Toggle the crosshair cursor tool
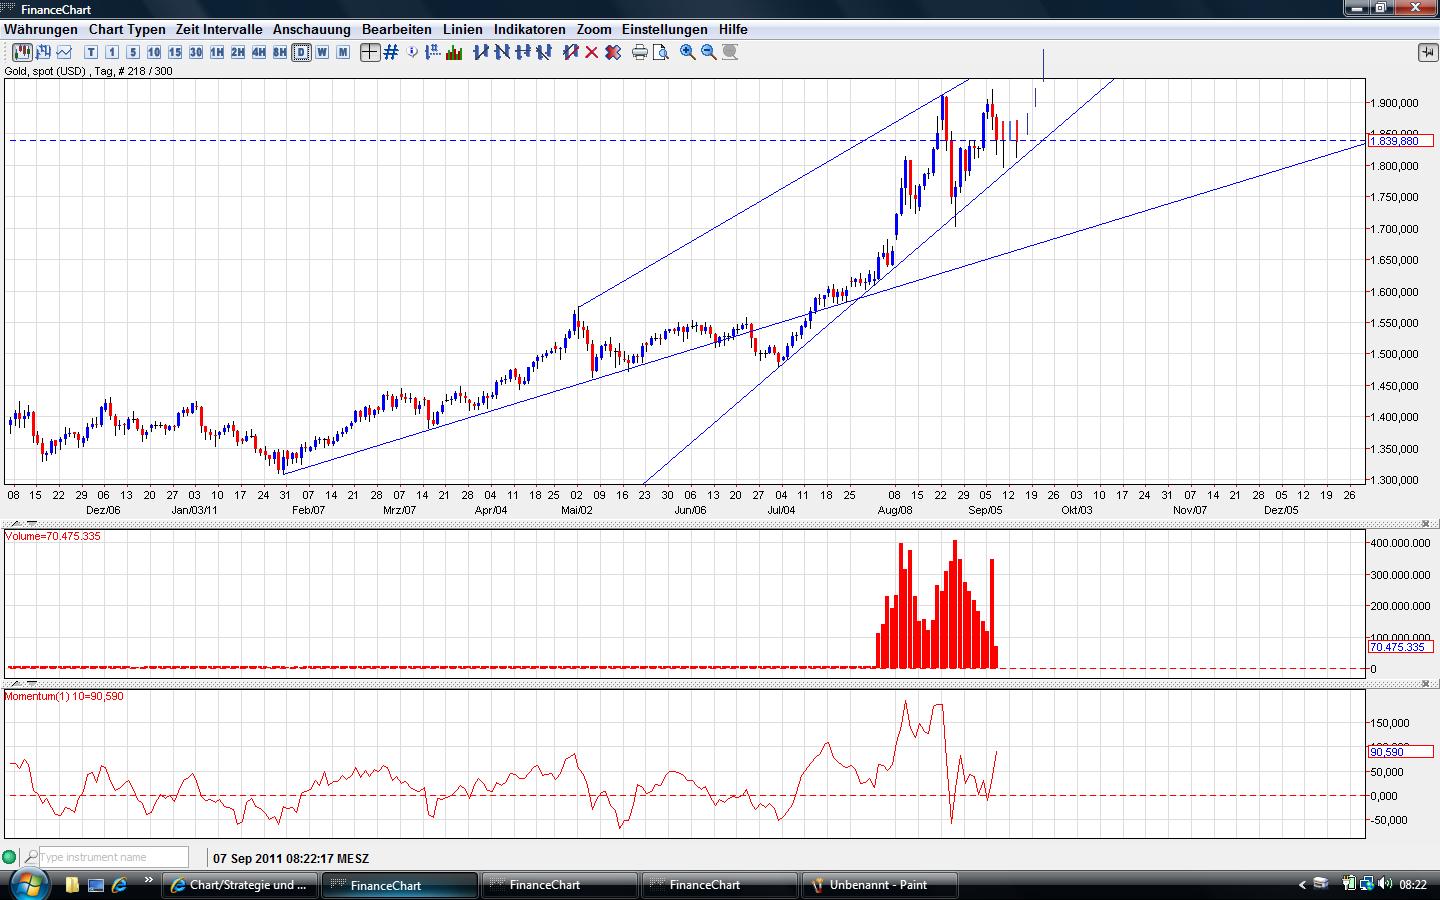This screenshot has height=900, width=1440. pyautogui.click(x=370, y=52)
